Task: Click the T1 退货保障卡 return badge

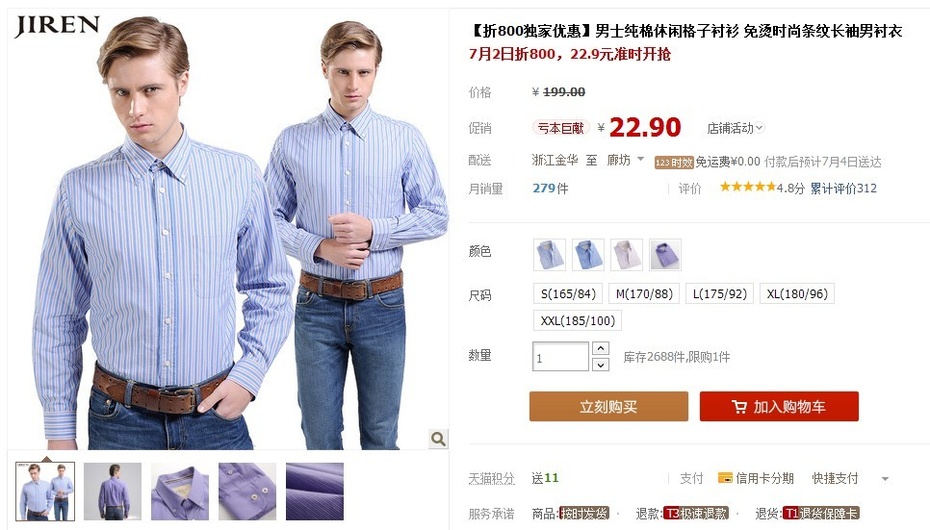Action: 821,513
